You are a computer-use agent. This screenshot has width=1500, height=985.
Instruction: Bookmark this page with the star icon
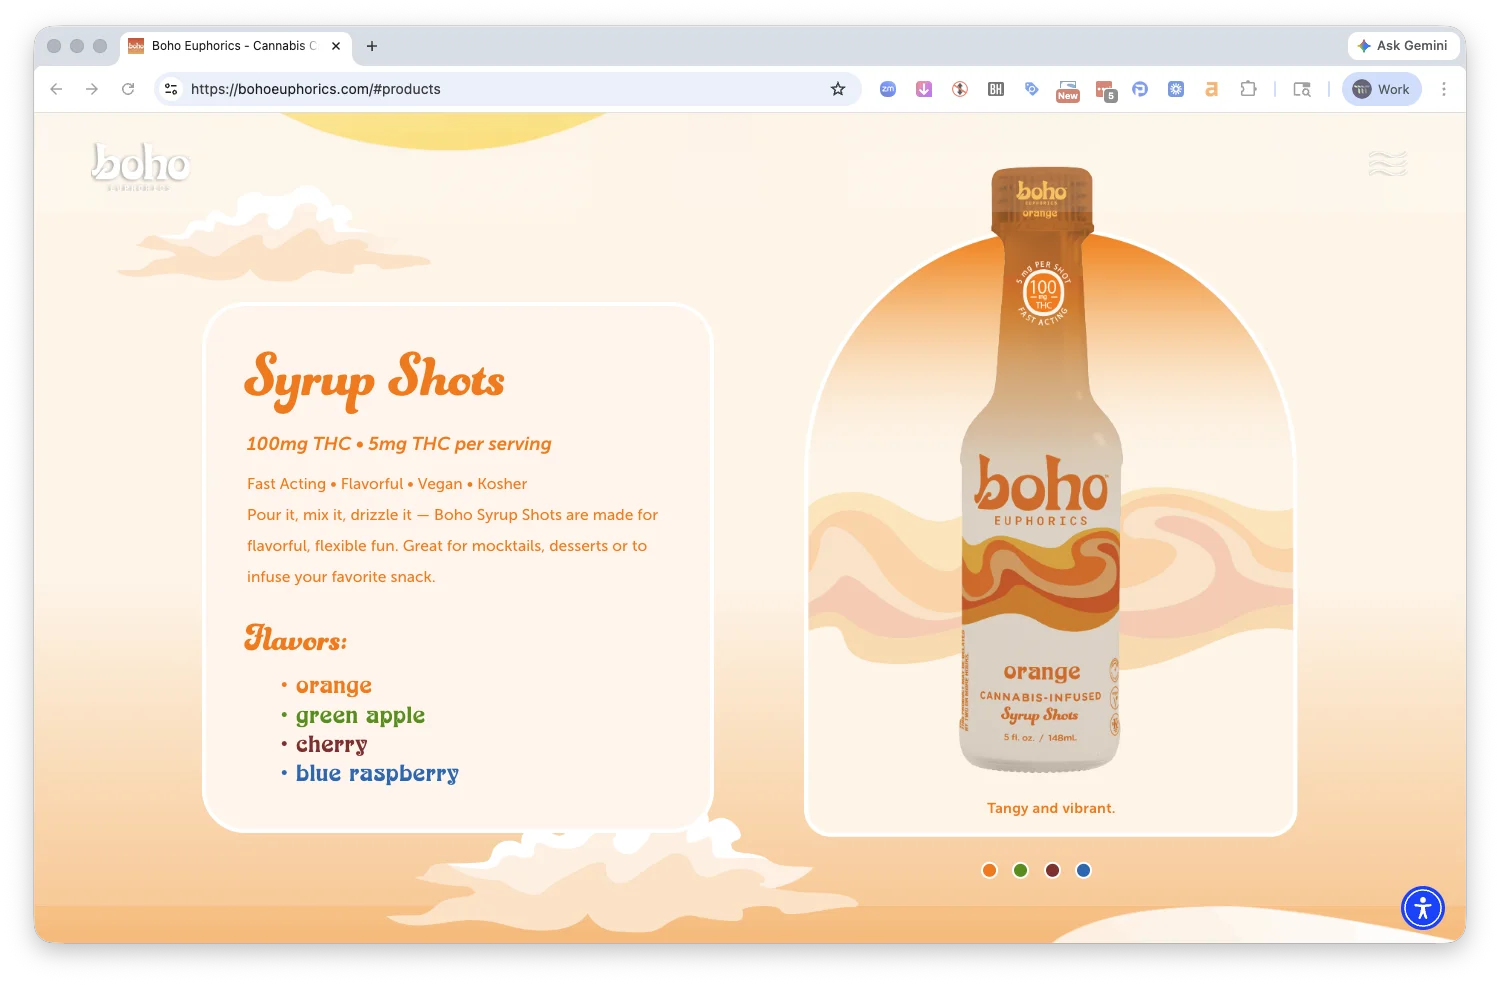(x=838, y=89)
